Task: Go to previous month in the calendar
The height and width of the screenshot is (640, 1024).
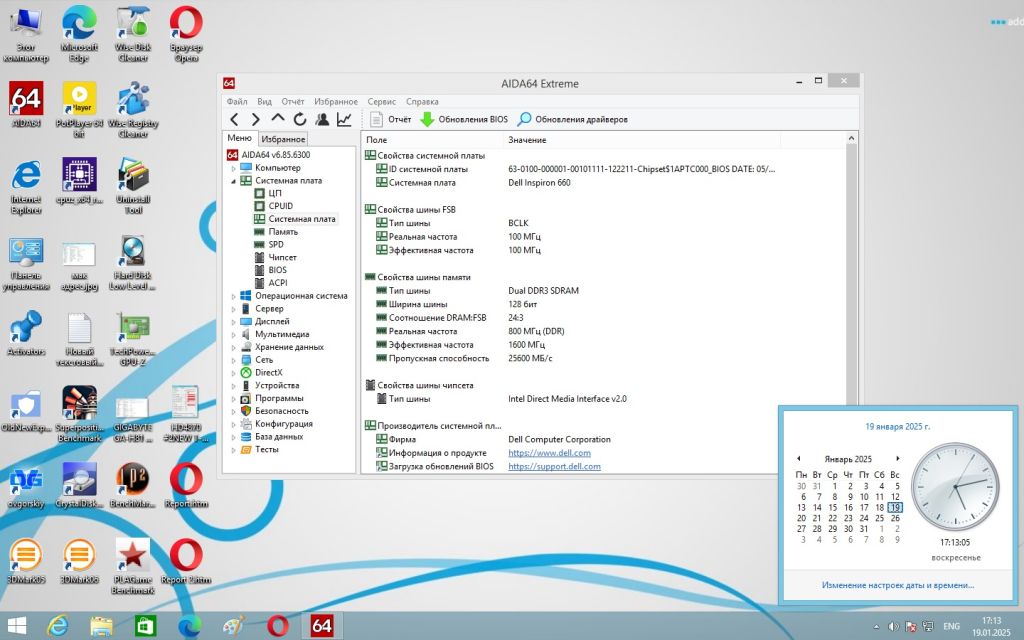Action: 799,458
